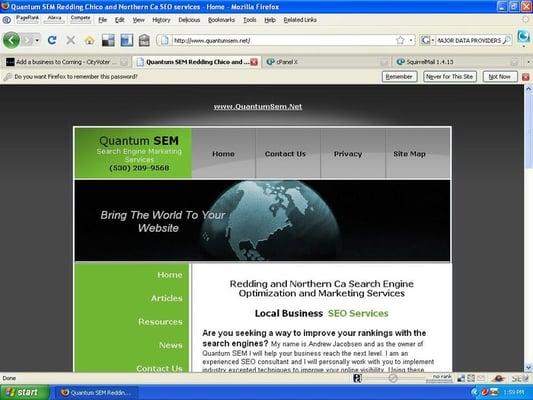This screenshot has height=400, width=533.
Task: Switch to the Add a business CityVoter tab
Action: click(x=66, y=62)
